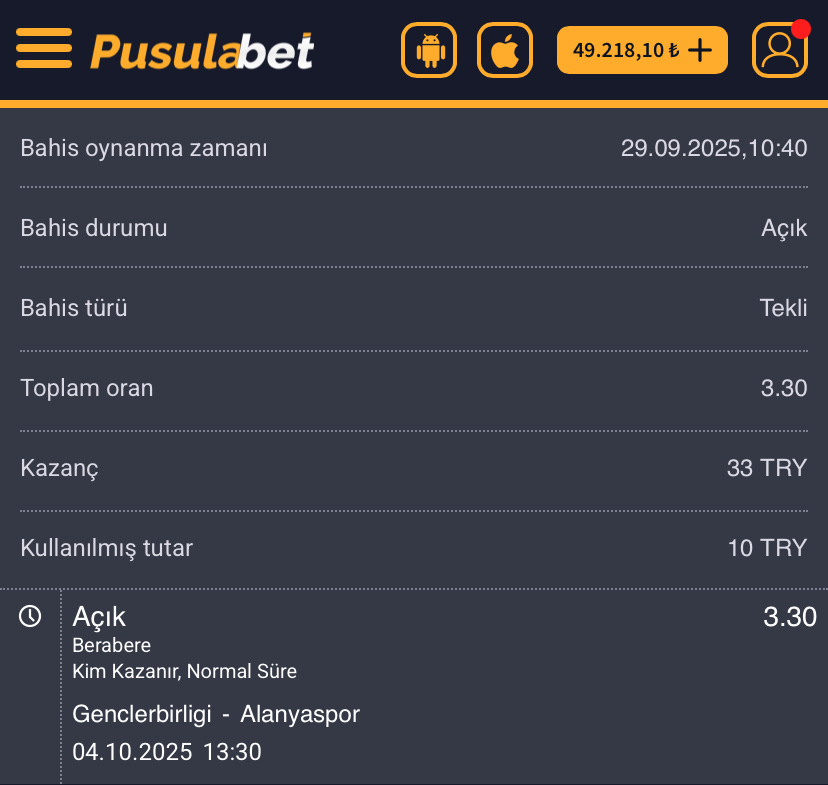Image resolution: width=828 pixels, height=785 pixels.
Task: Click the Kullanılmış tutar row
Action: tap(413, 548)
